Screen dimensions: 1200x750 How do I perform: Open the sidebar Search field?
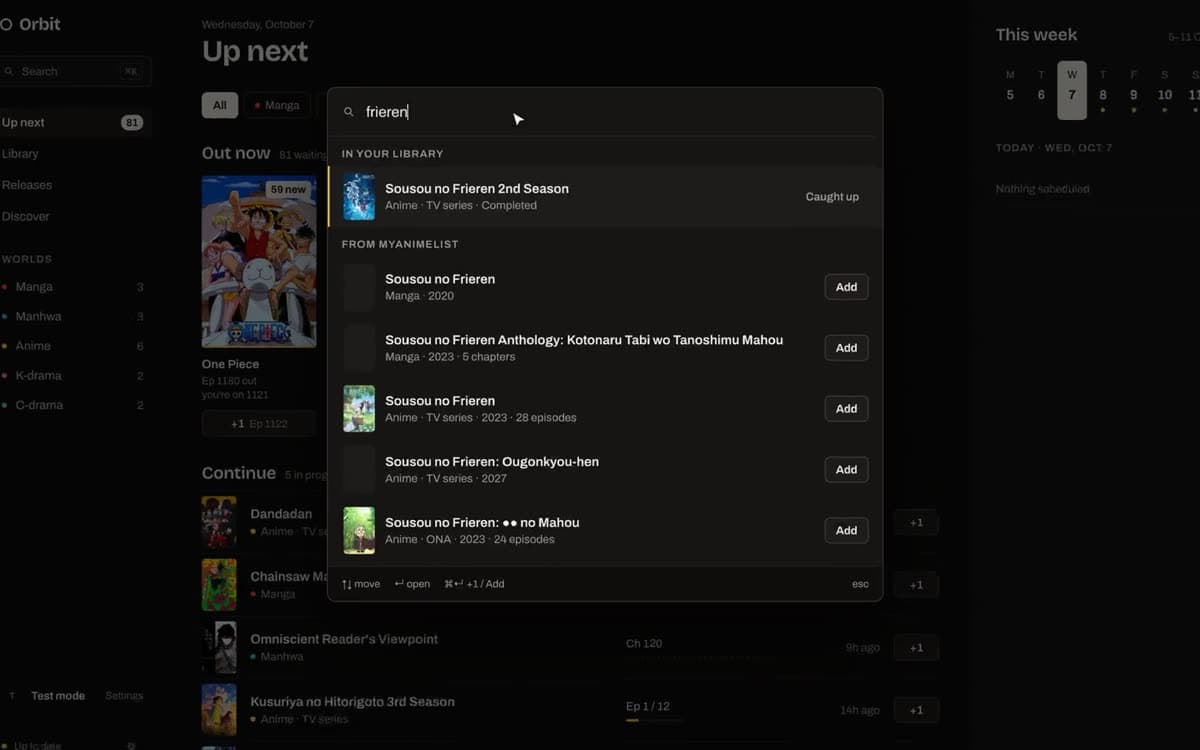(75, 72)
